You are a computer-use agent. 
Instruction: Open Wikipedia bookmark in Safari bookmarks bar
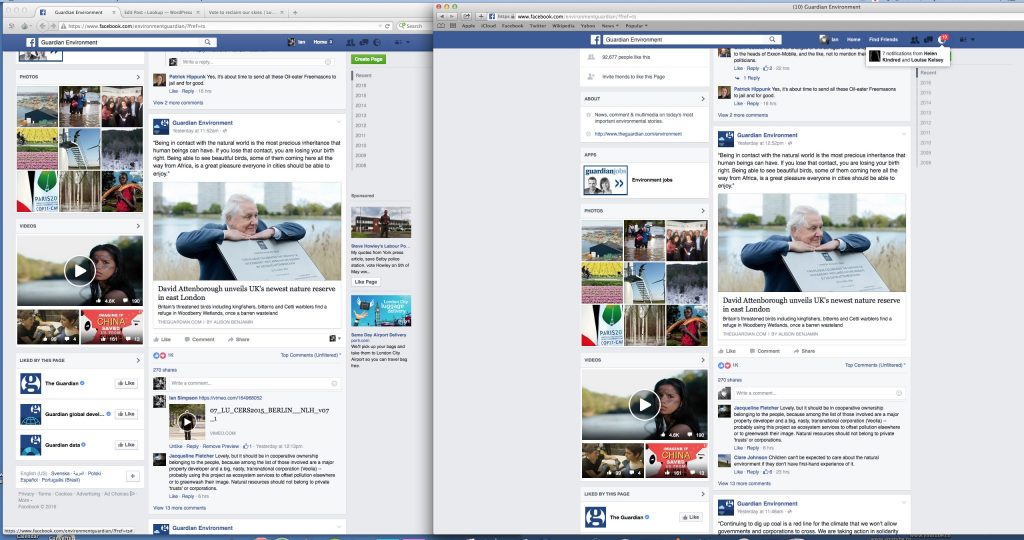(x=563, y=26)
